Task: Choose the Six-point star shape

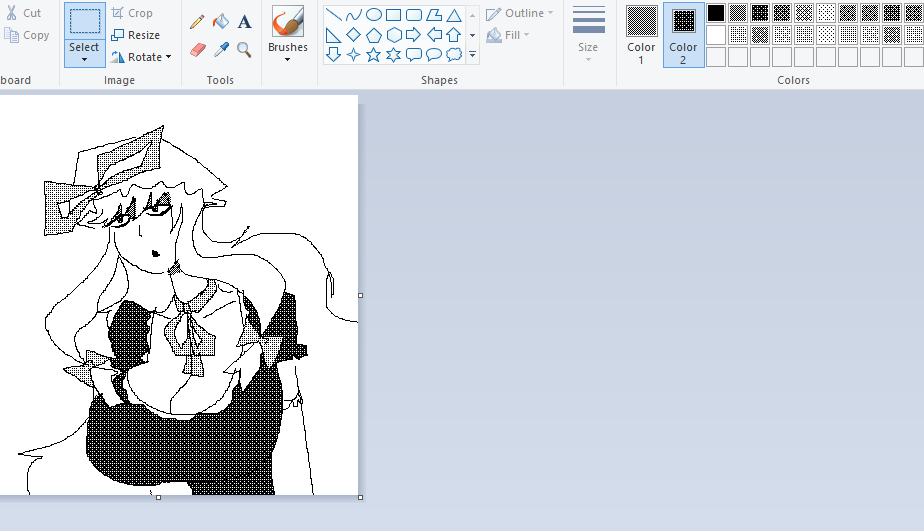Action: click(394, 55)
